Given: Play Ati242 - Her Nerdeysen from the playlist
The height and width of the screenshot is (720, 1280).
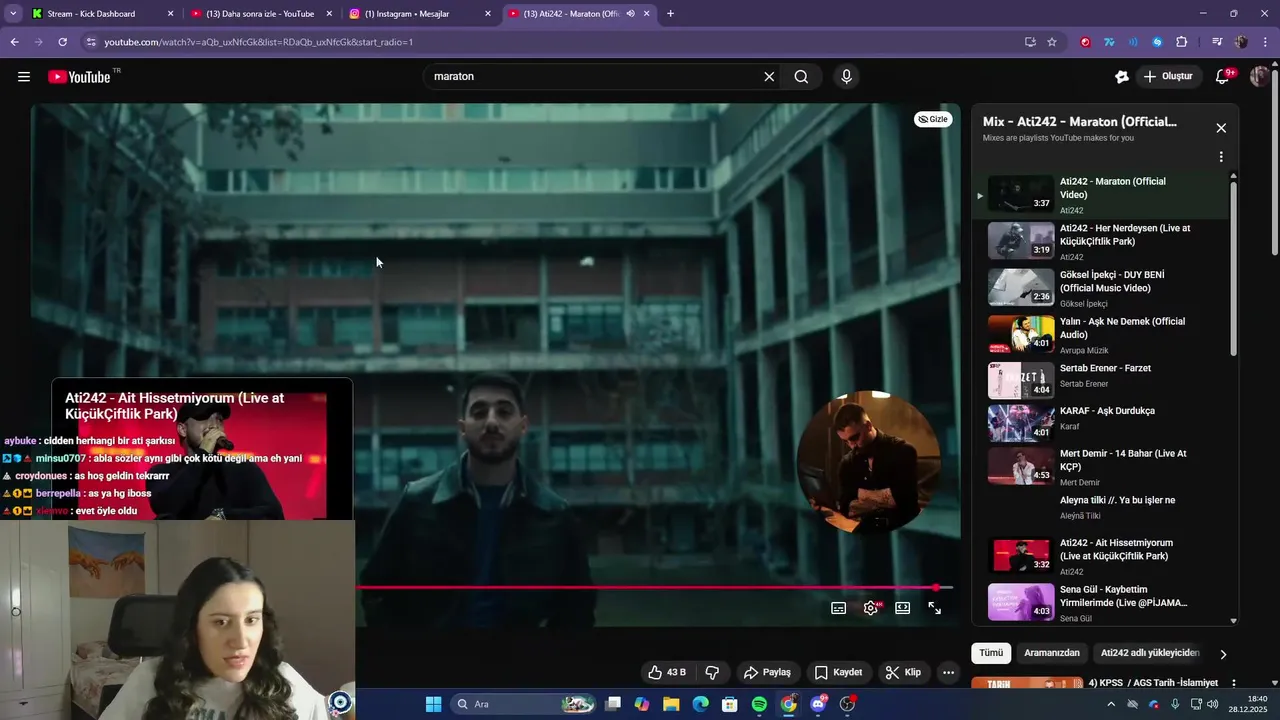Looking at the screenshot, I should tap(1099, 241).
